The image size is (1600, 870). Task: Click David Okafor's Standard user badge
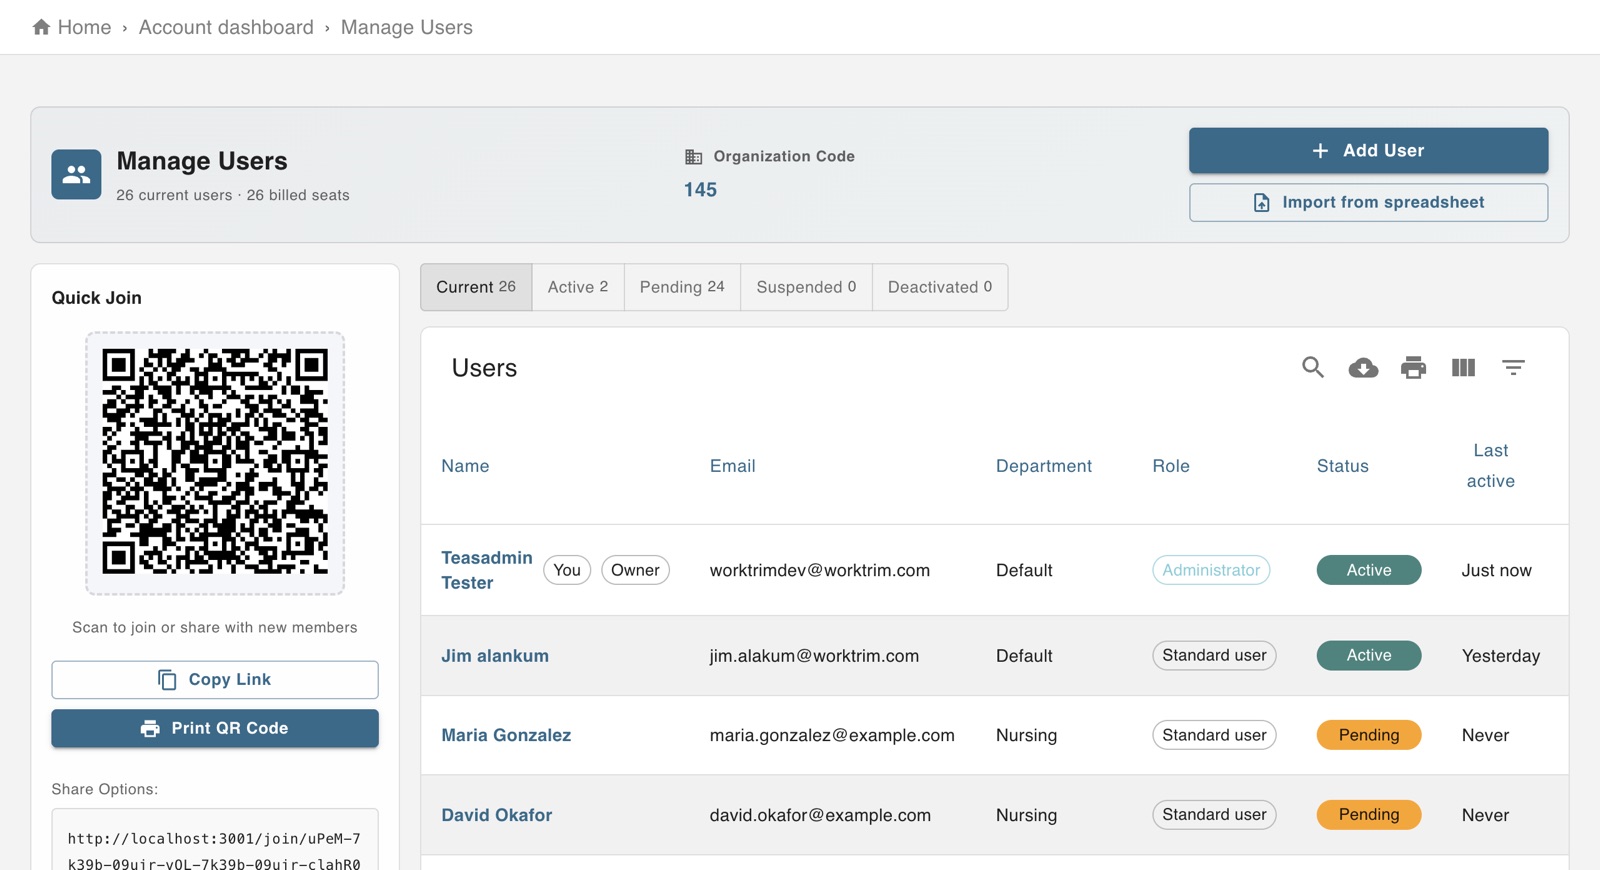pos(1214,815)
